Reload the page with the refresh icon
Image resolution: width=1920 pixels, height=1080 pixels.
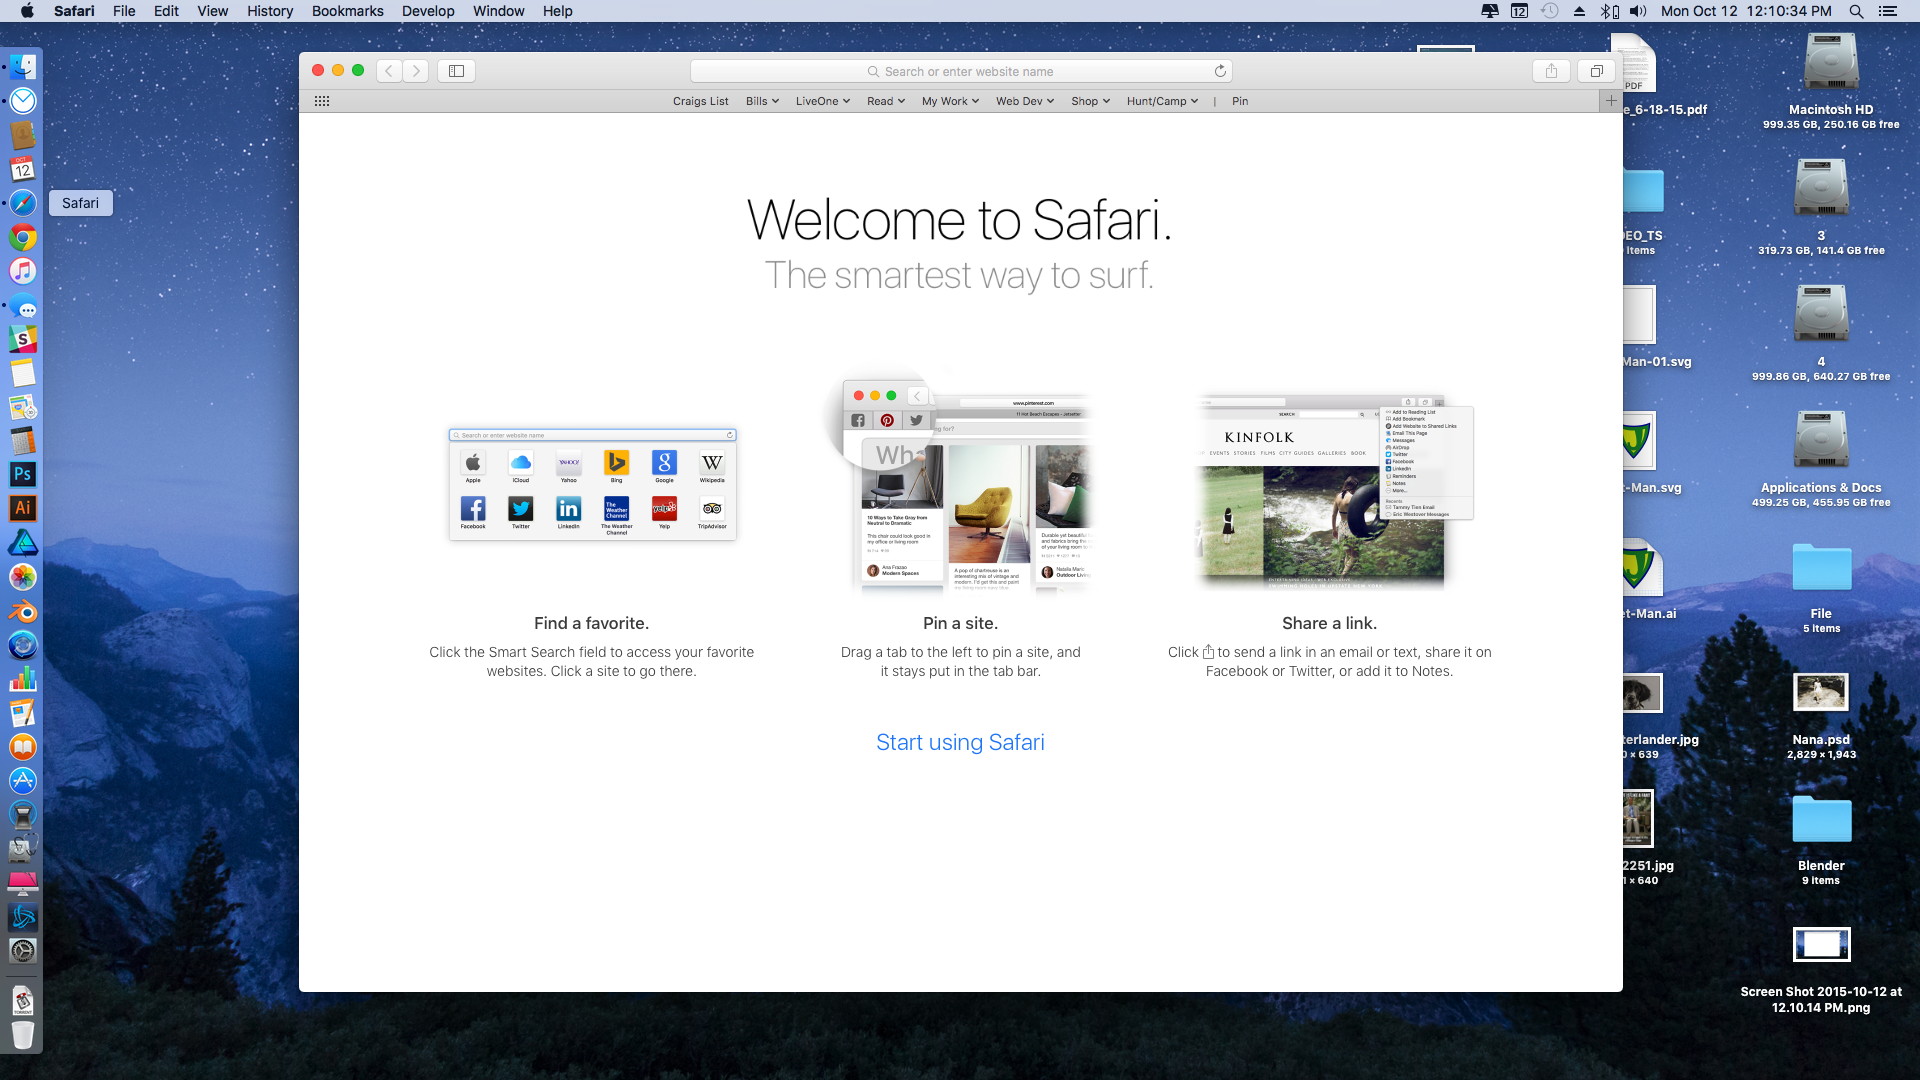pyautogui.click(x=1220, y=71)
